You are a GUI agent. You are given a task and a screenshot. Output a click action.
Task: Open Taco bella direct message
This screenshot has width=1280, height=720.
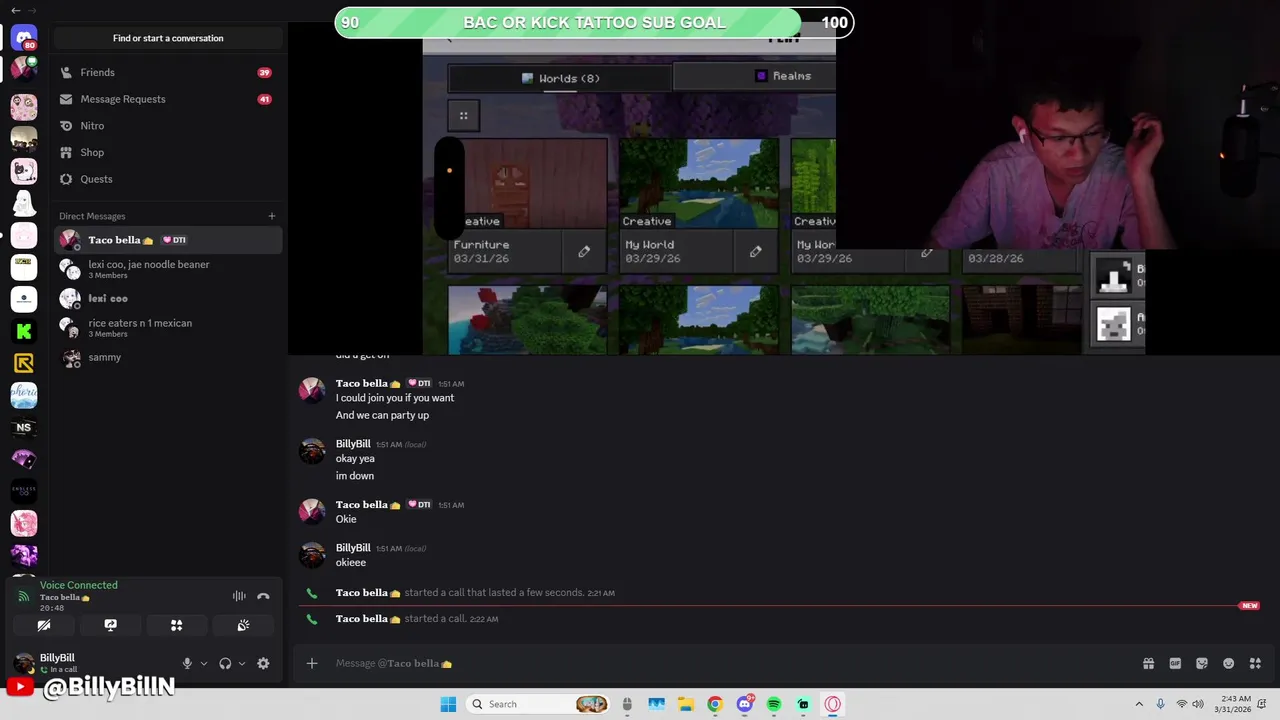[168, 240]
